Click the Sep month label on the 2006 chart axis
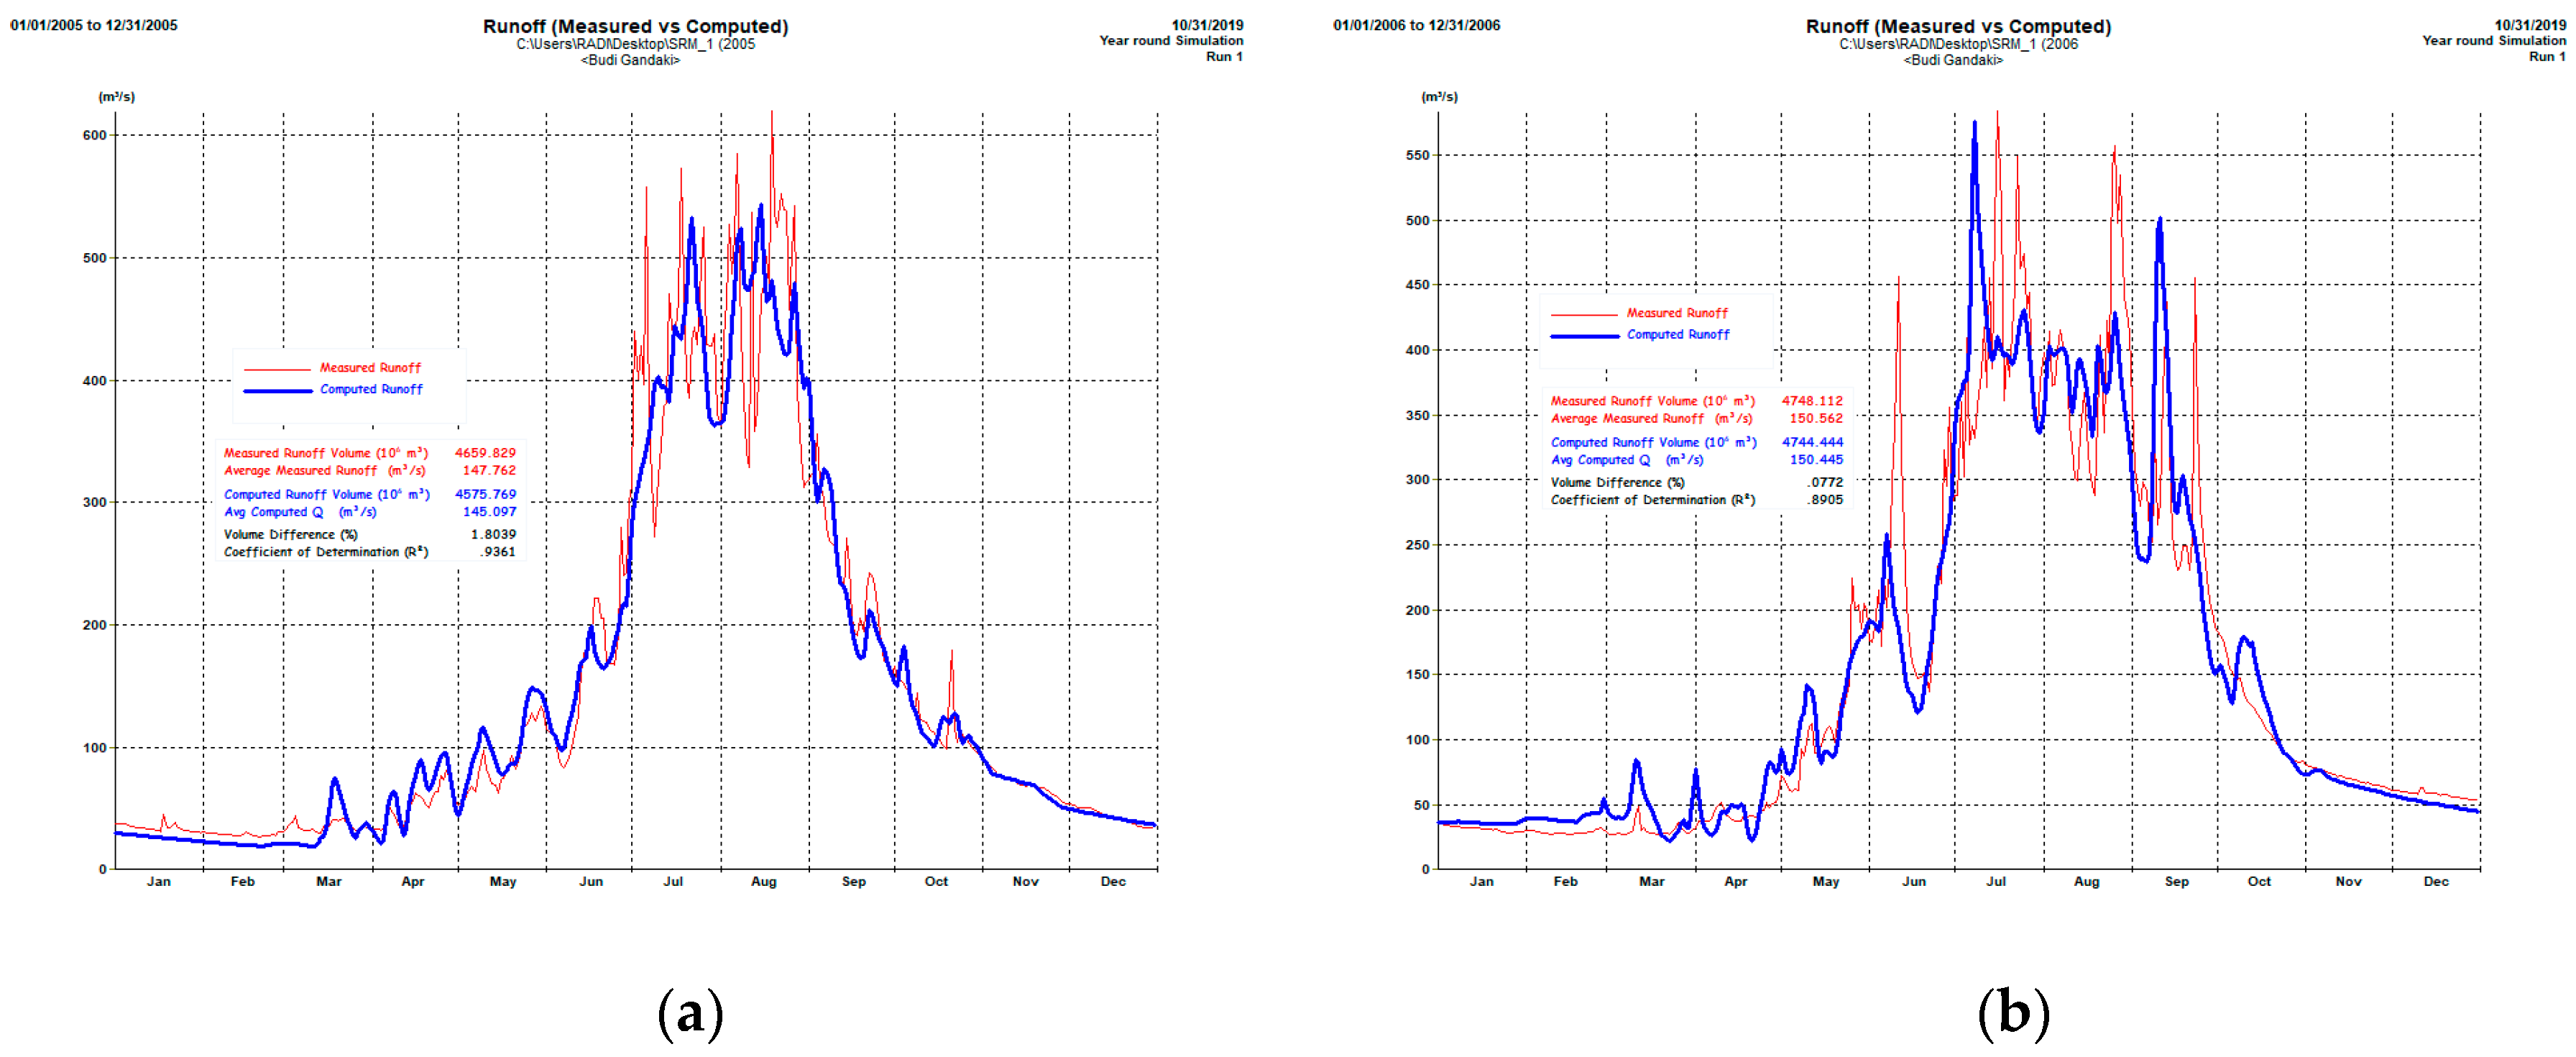Screen dimensions: 2576x1057 2176,881
